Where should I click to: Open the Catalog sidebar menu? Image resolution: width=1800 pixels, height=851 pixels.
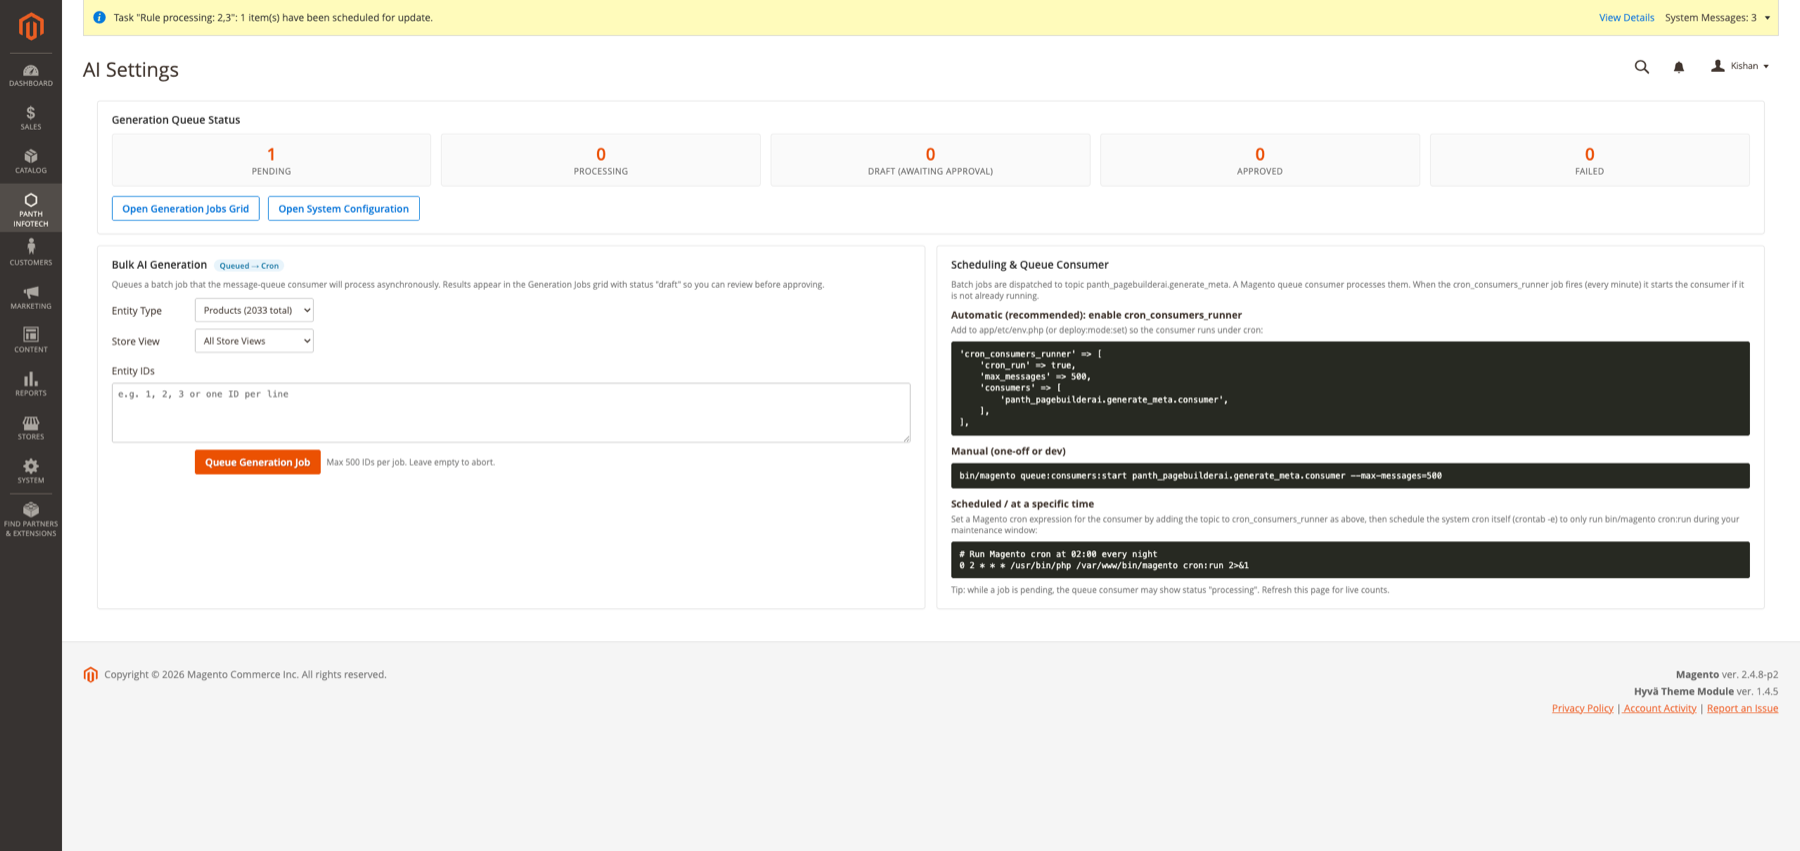31,162
